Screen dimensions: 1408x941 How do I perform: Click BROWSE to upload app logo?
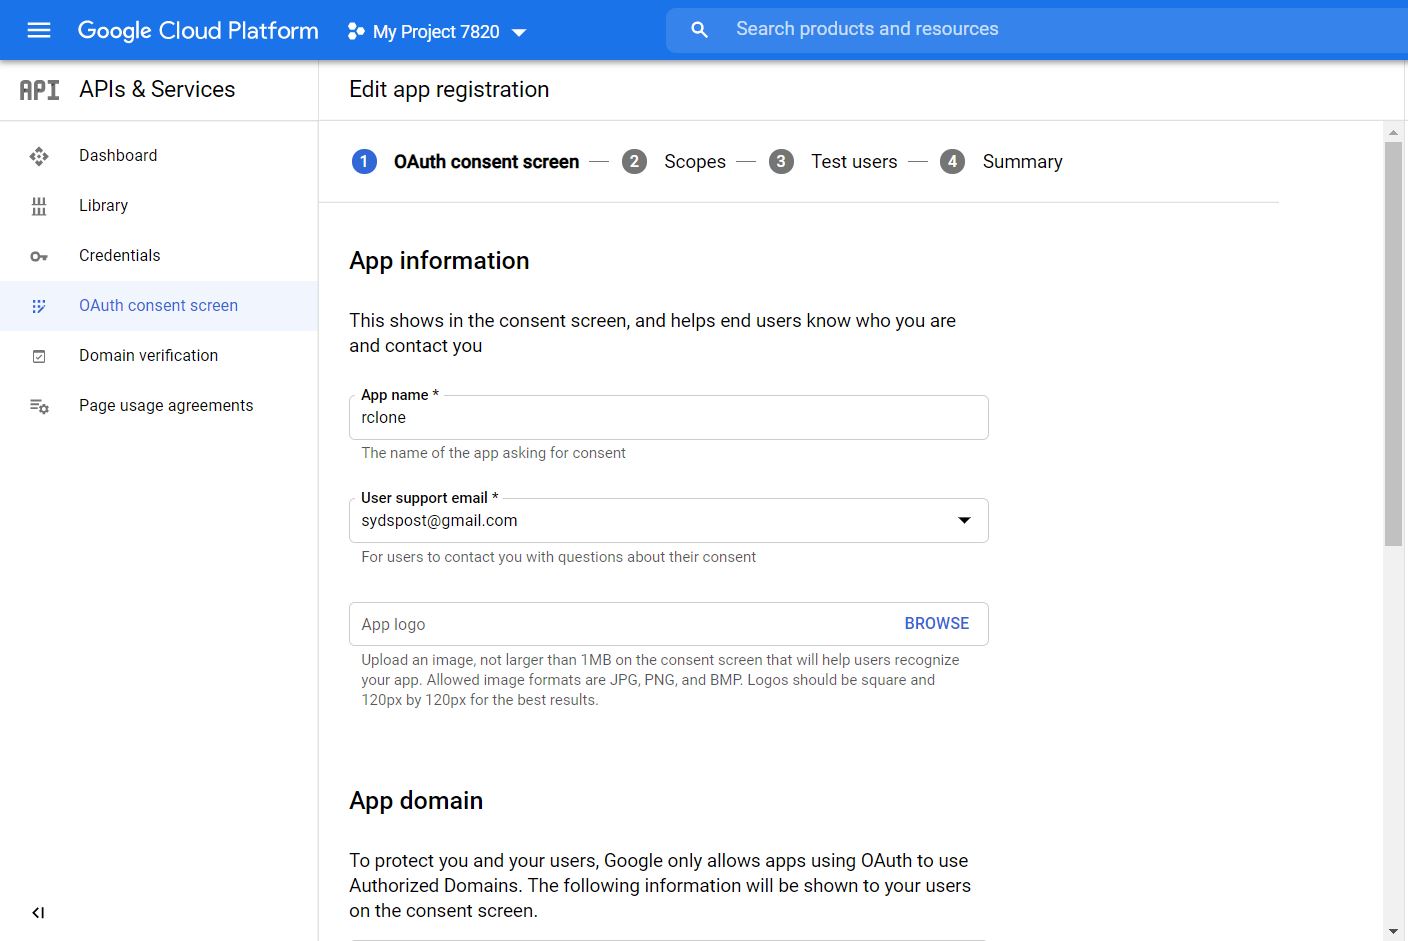936,623
